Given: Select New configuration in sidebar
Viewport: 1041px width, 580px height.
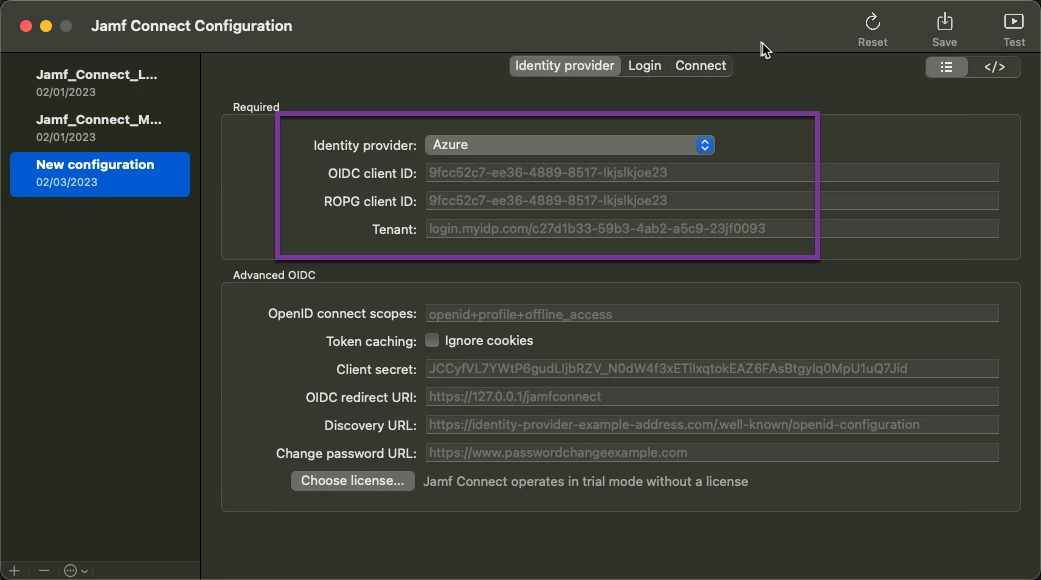Looking at the screenshot, I should pos(100,174).
